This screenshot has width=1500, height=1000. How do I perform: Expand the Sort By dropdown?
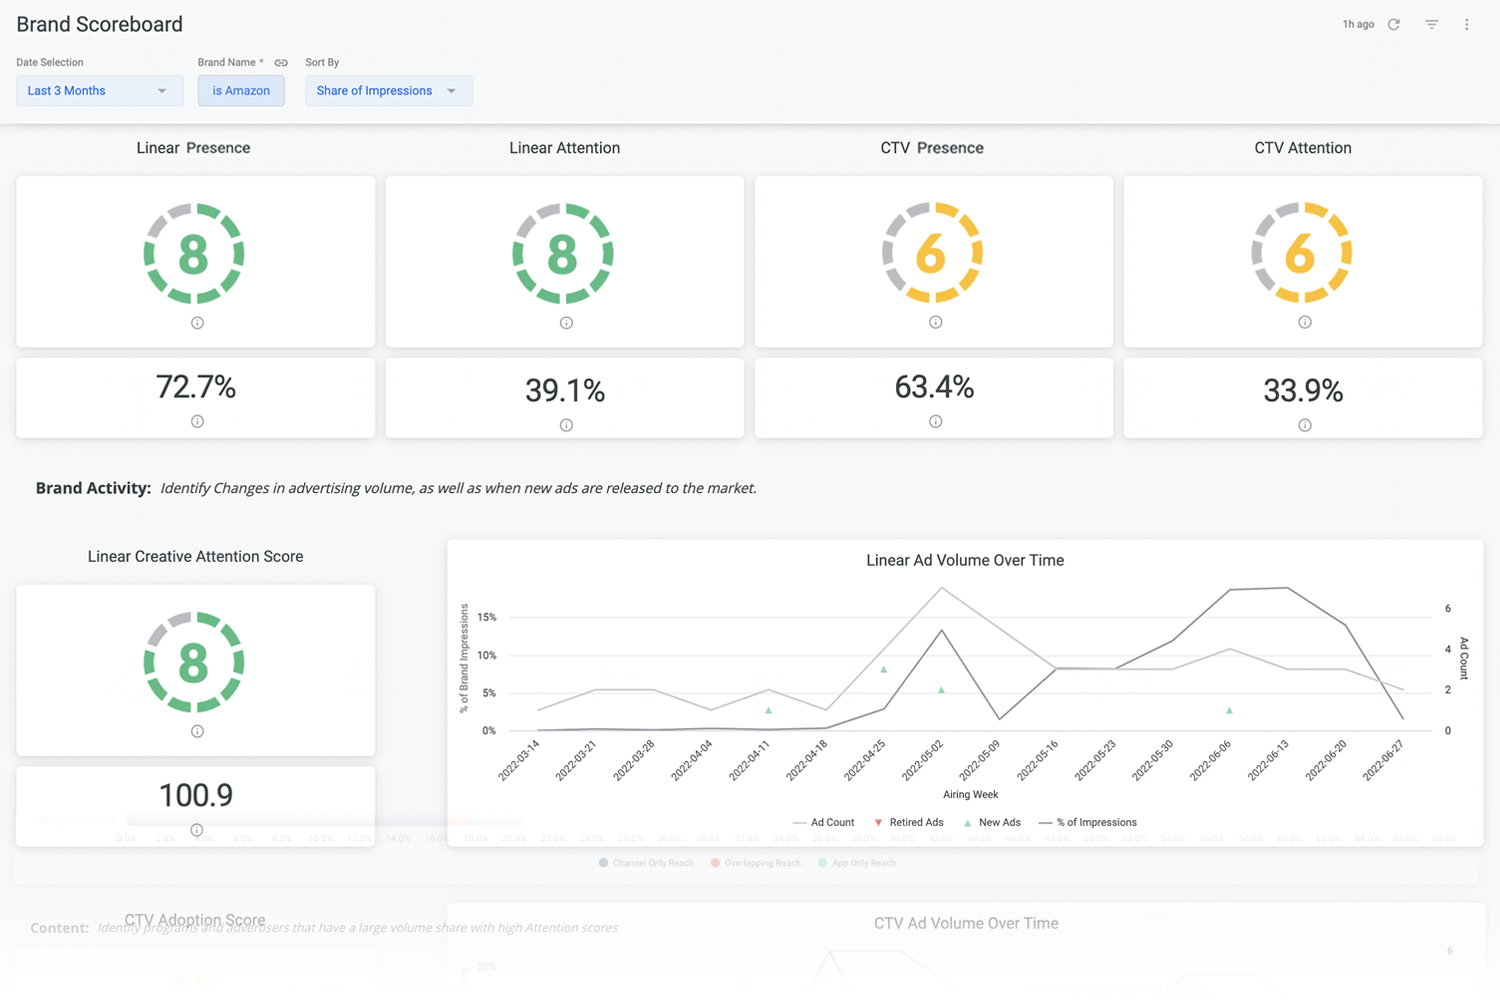388,91
